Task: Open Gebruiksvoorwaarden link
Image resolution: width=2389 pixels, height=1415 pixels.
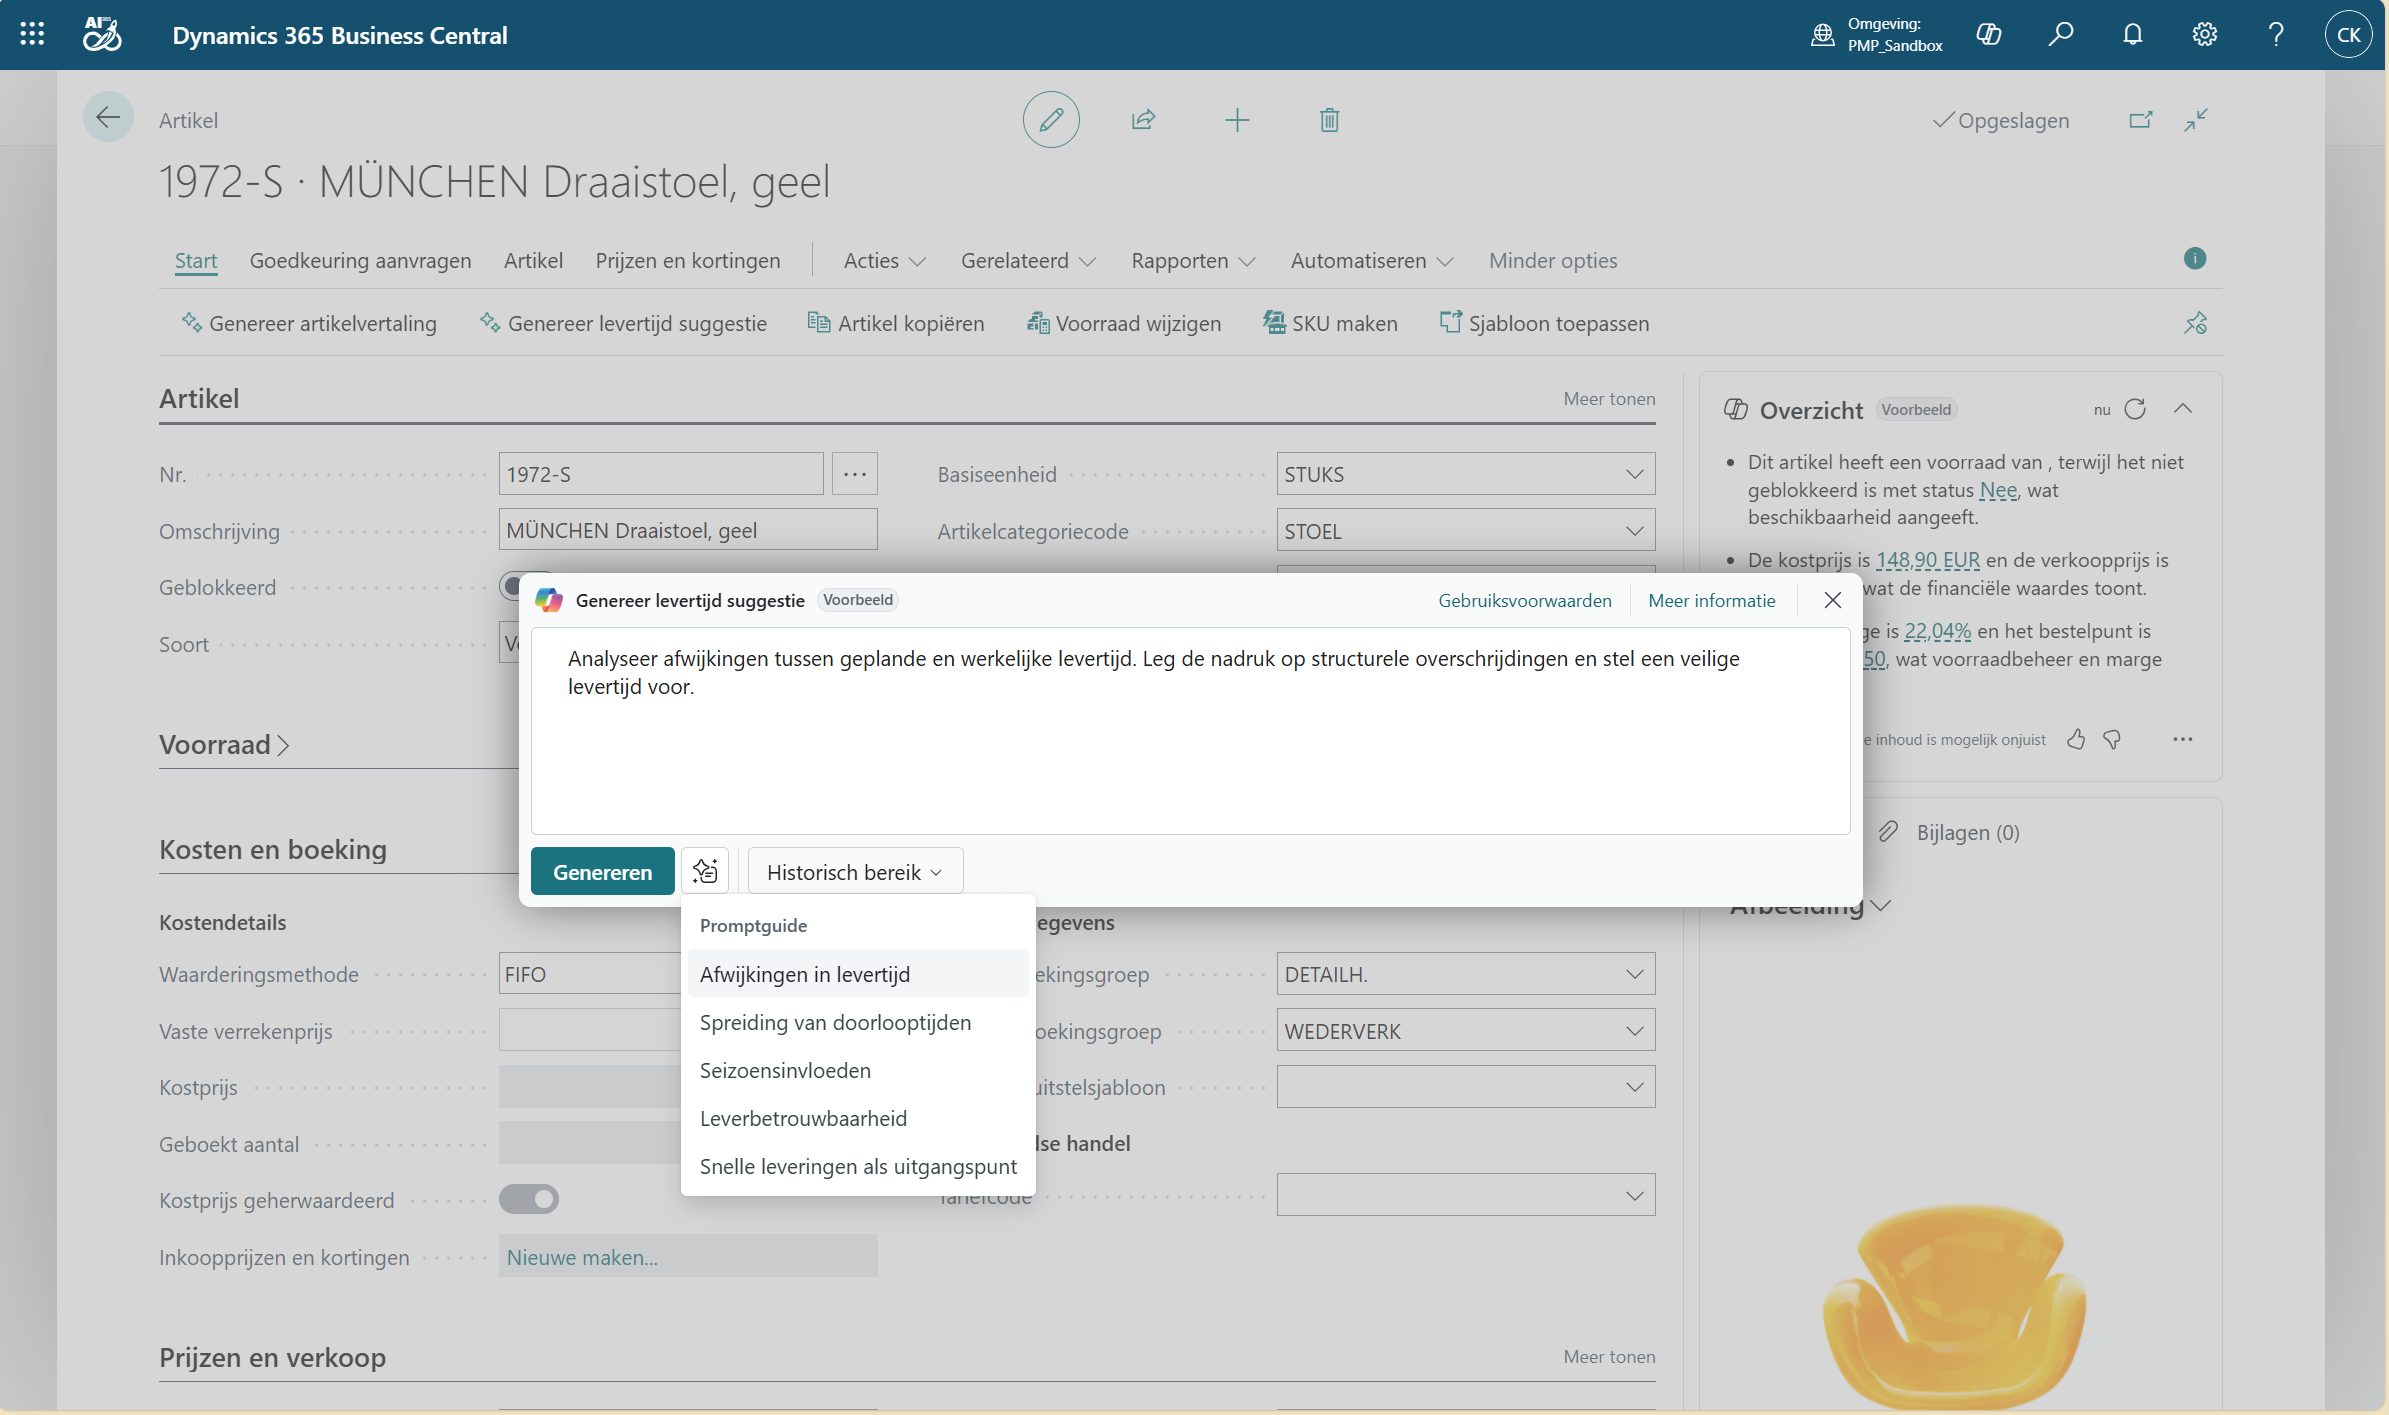Action: click(x=1524, y=600)
